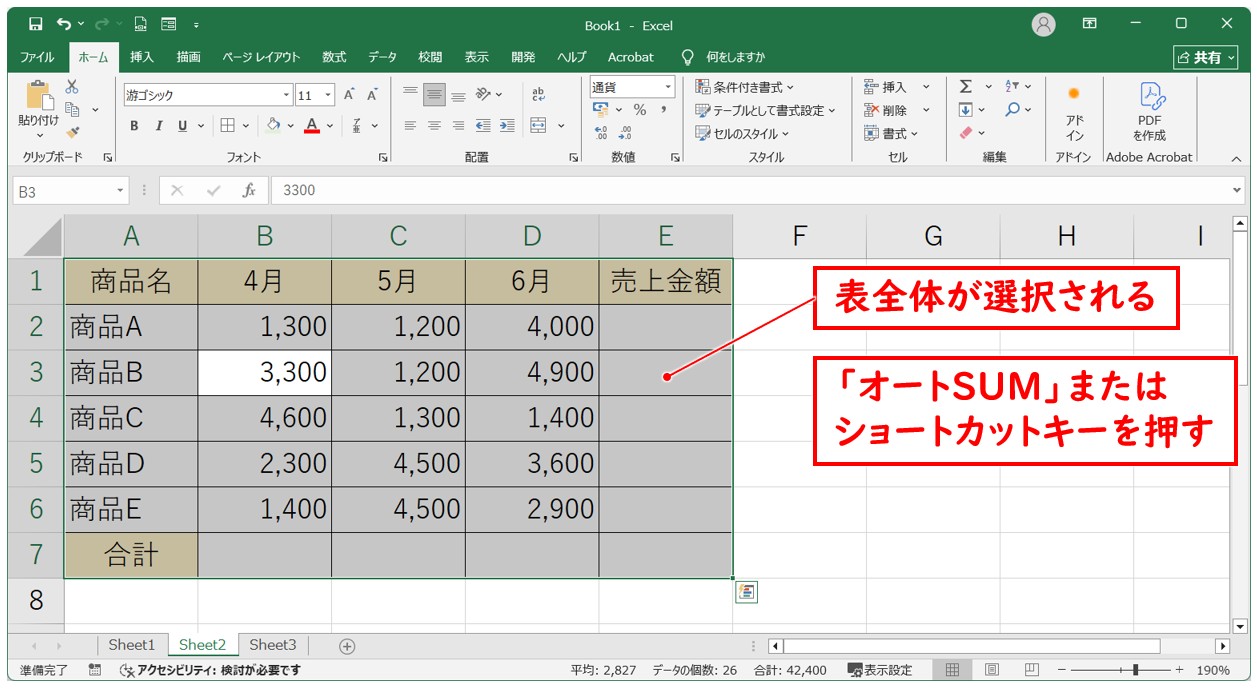The image size is (1257, 689).
Task: Click the AutoSum sigma icon
Action: pos(966,87)
